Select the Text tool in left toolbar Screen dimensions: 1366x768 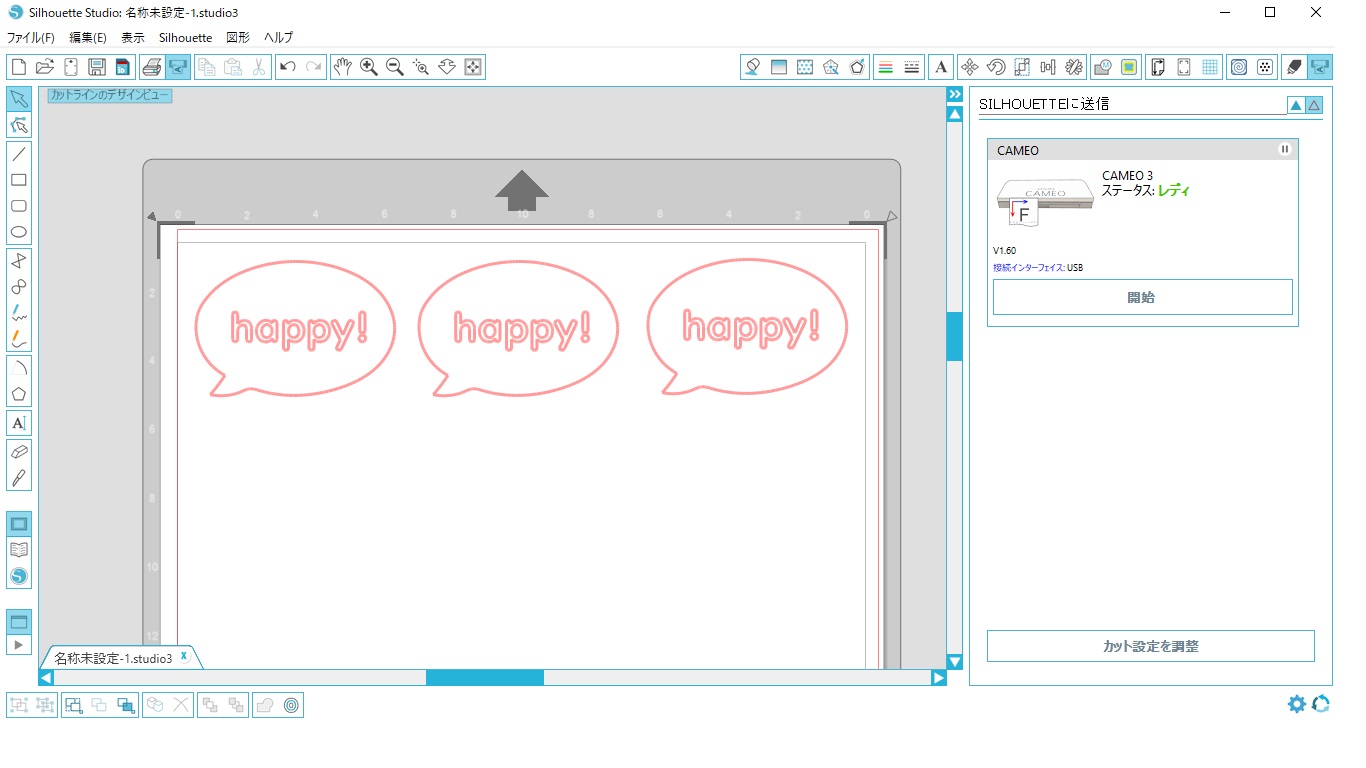[18, 423]
